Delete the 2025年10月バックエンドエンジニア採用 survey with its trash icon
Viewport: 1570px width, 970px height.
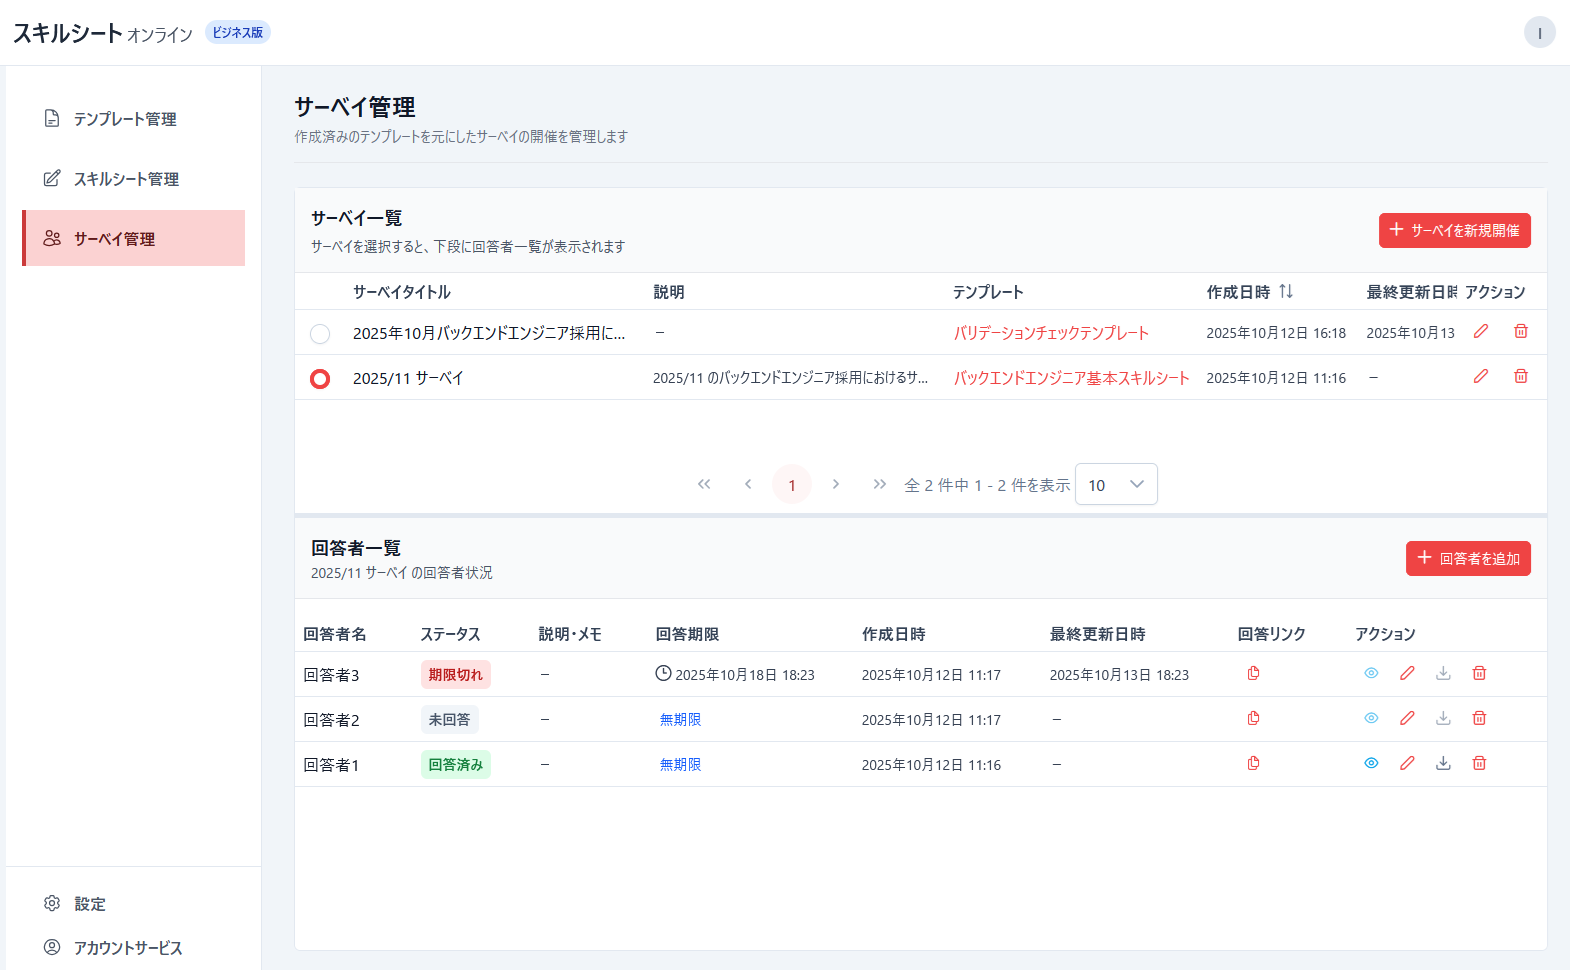pyautogui.click(x=1521, y=331)
